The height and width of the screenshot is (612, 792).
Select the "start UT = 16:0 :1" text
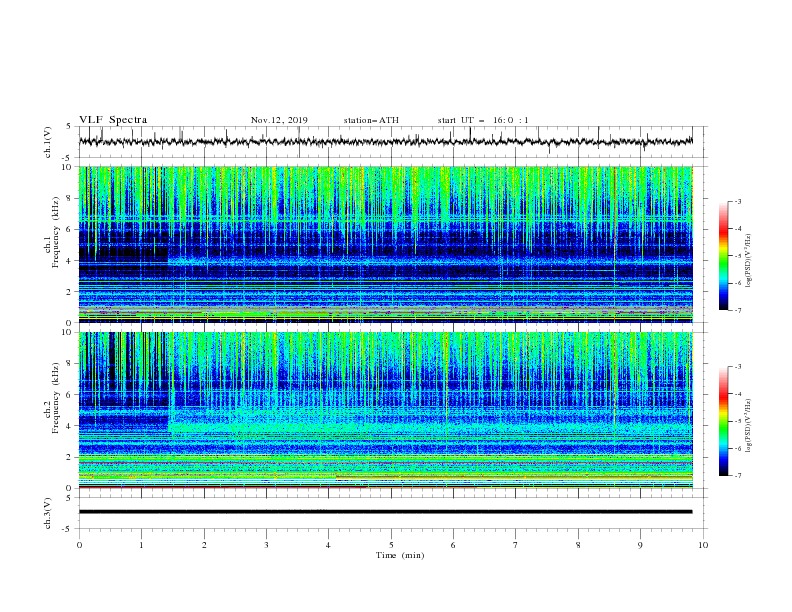482,120
